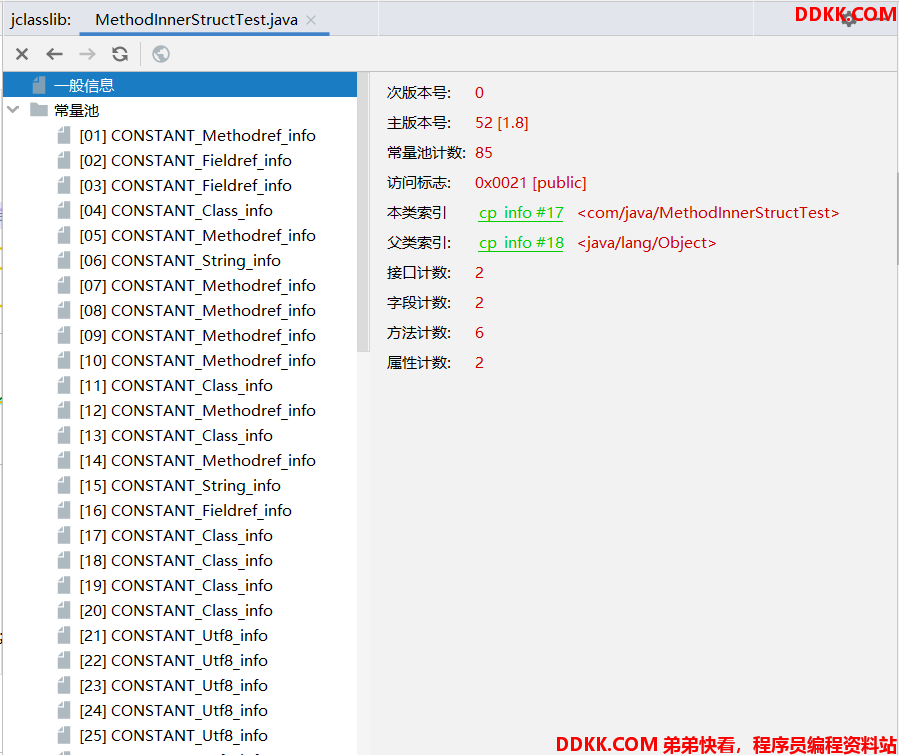The width and height of the screenshot is (899, 755).
Task: Click the <java/lang/Object> superclass text
Action: [x=647, y=243]
